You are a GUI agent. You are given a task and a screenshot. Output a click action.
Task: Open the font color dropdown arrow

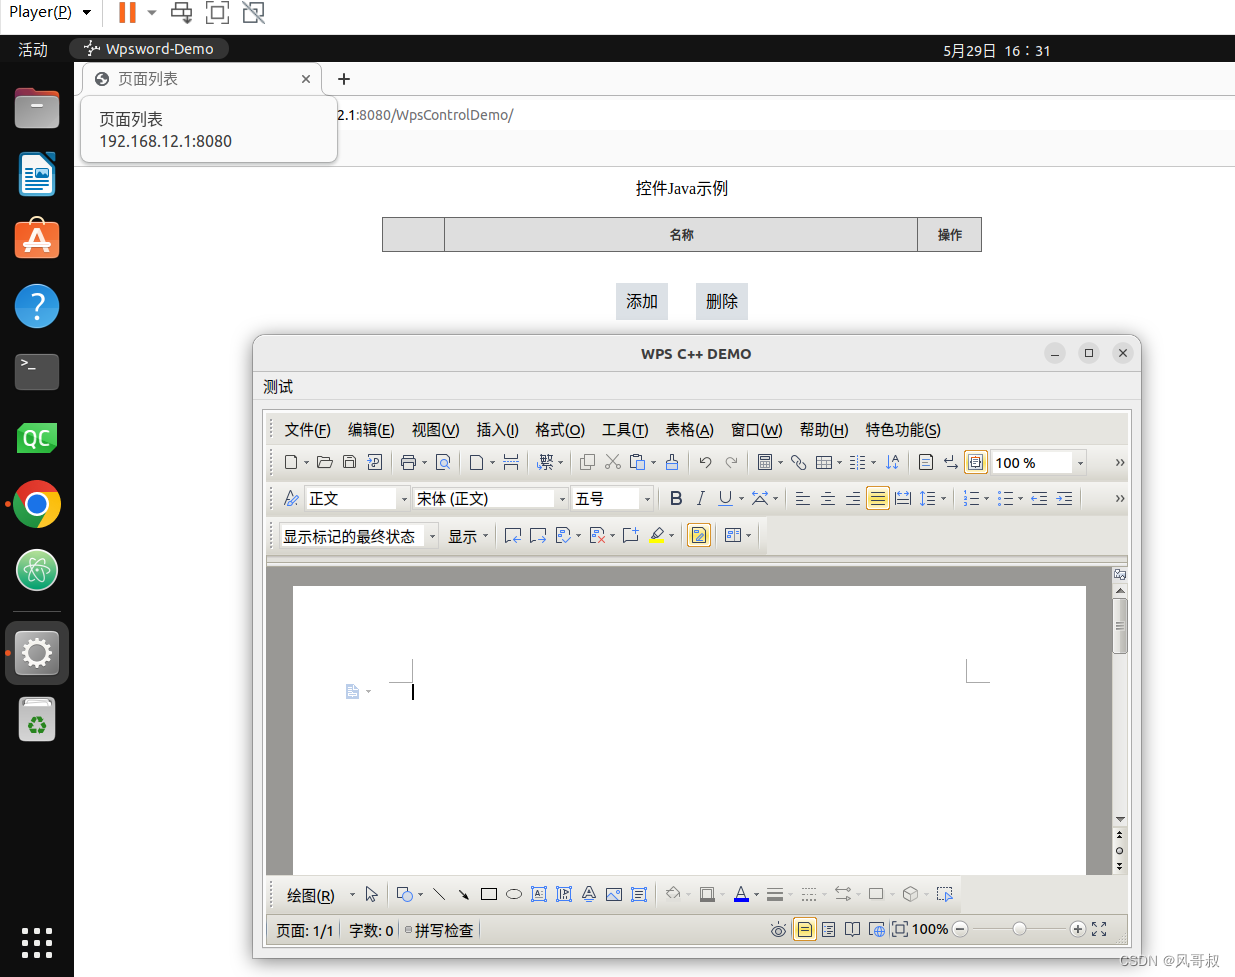(756, 894)
